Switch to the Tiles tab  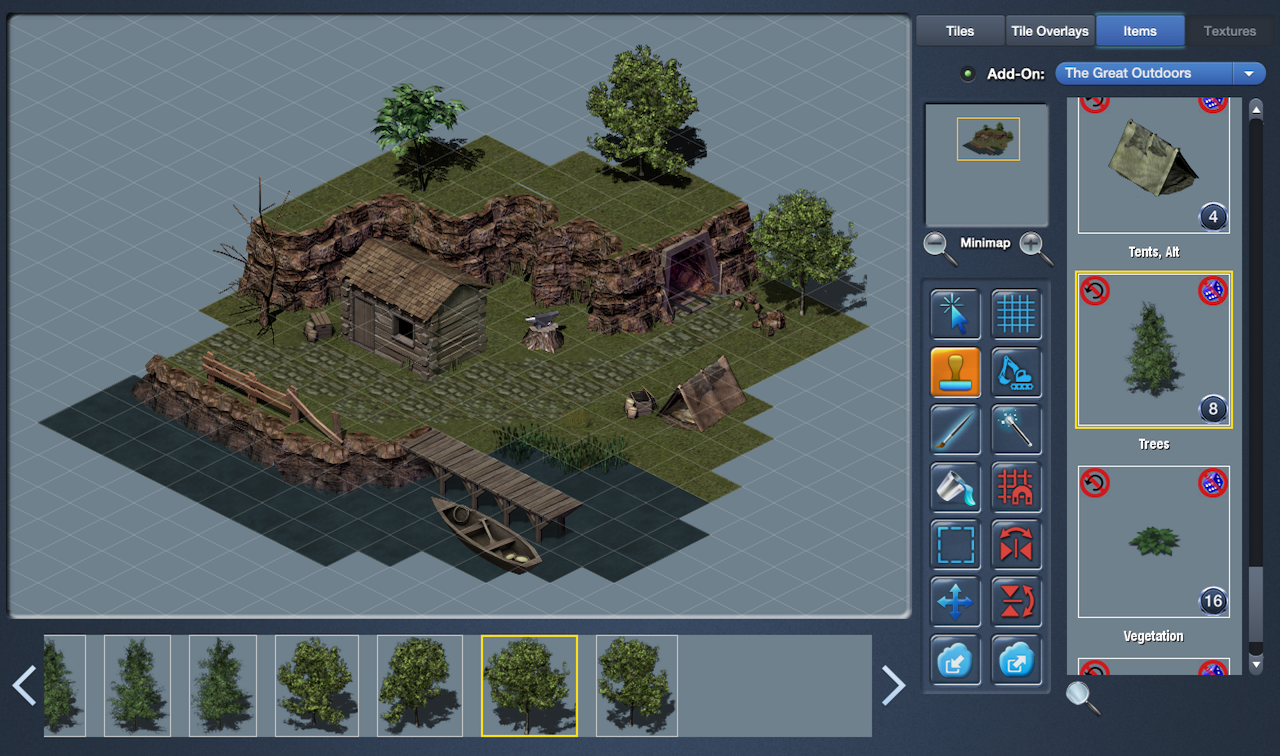pyautogui.click(x=960, y=31)
